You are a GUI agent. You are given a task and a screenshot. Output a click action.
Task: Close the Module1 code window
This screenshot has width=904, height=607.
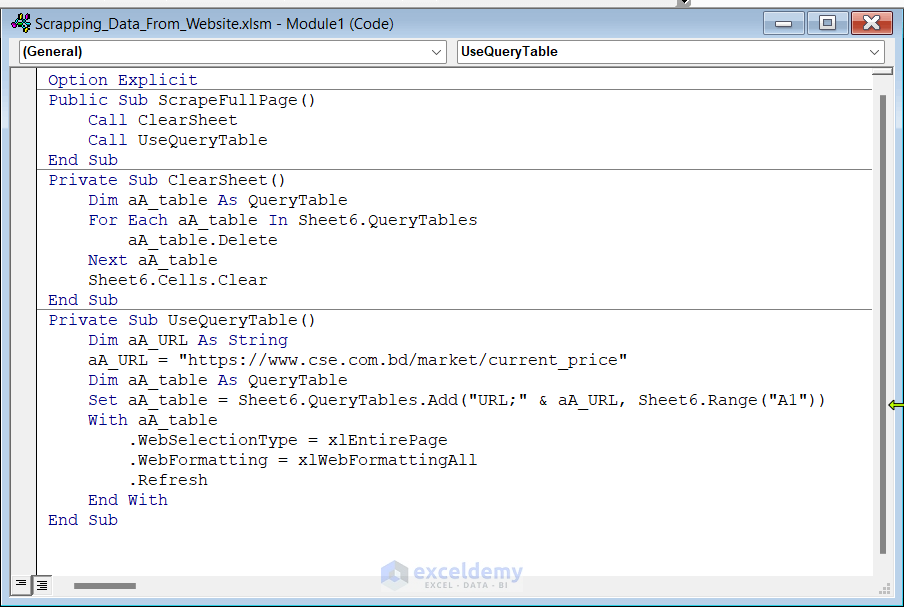[872, 23]
